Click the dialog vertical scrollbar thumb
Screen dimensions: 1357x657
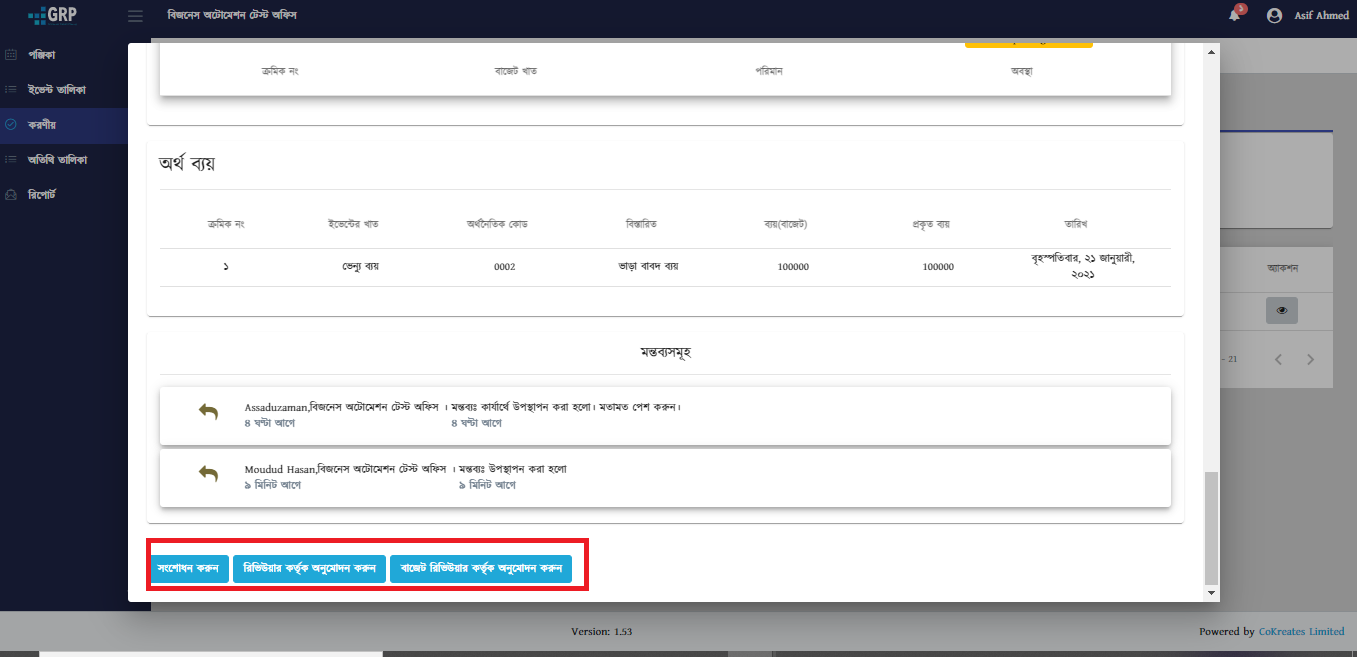(1212, 528)
